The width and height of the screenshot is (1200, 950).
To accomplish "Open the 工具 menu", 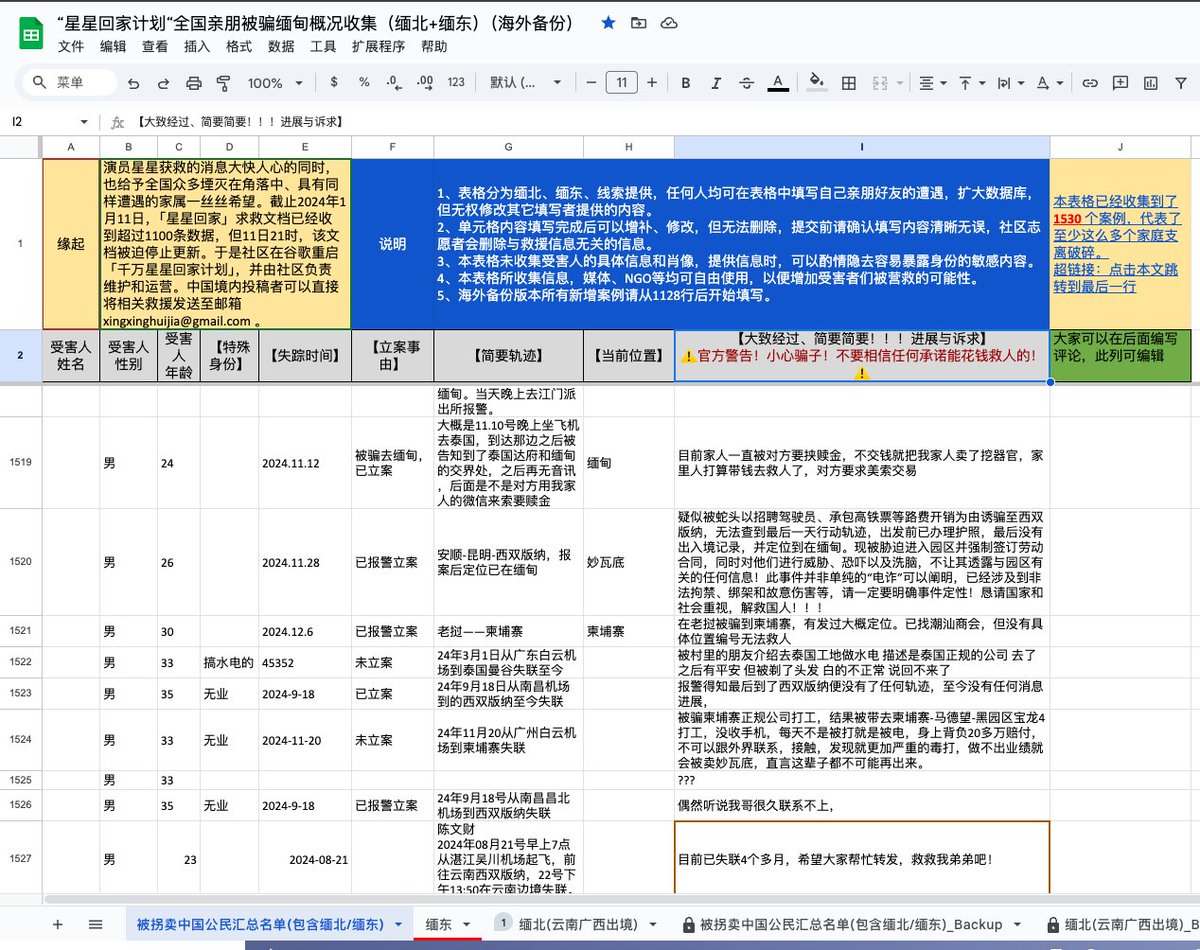I will (x=323, y=46).
